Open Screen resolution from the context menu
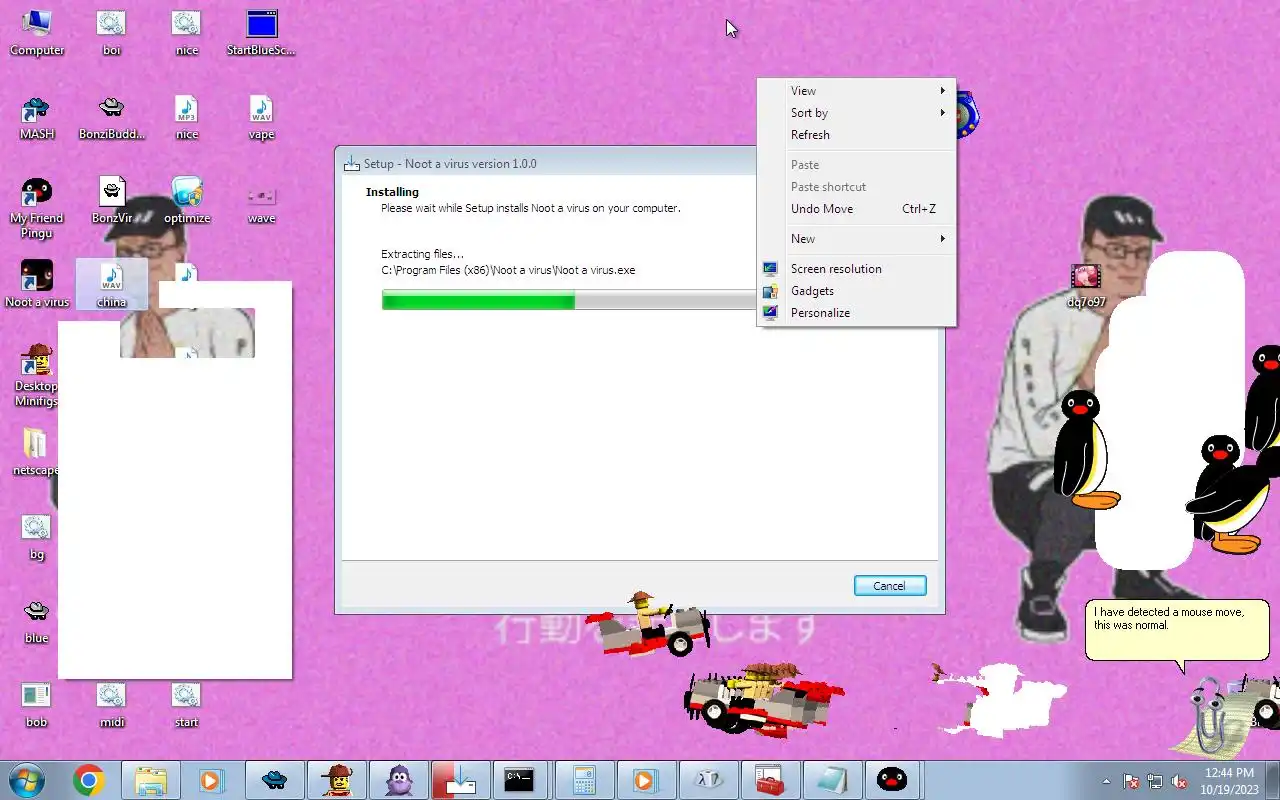 coord(857,269)
